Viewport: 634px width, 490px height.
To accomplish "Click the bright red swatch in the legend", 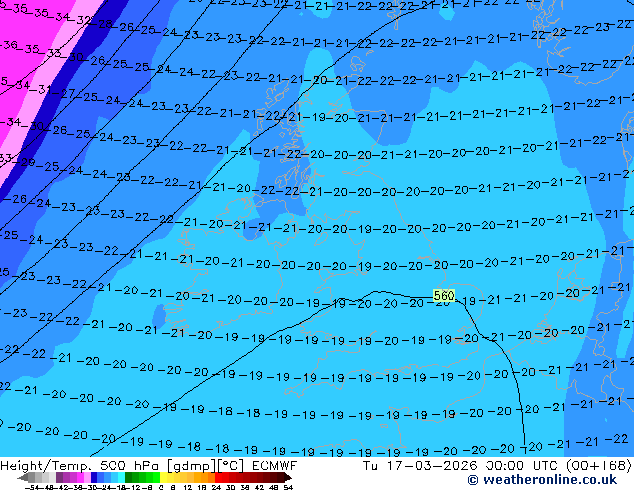I will tap(218, 477).
